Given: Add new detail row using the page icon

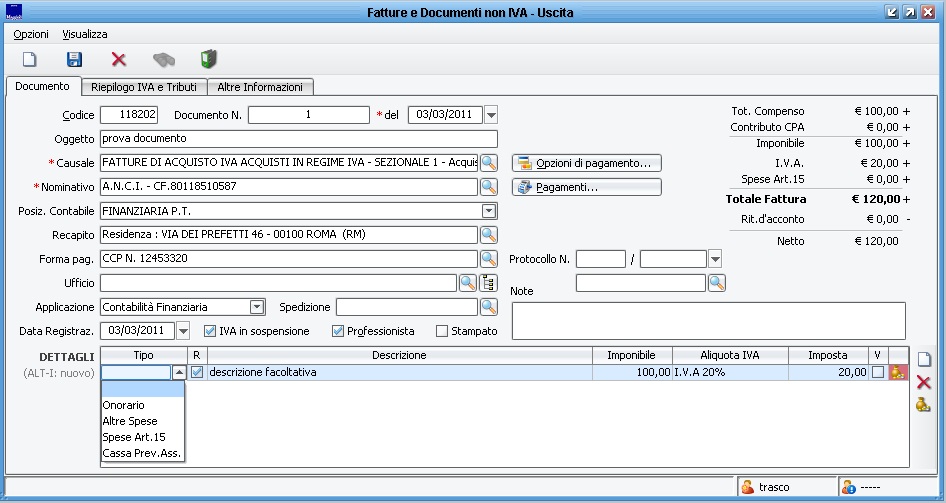Looking at the screenshot, I should [923, 359].
